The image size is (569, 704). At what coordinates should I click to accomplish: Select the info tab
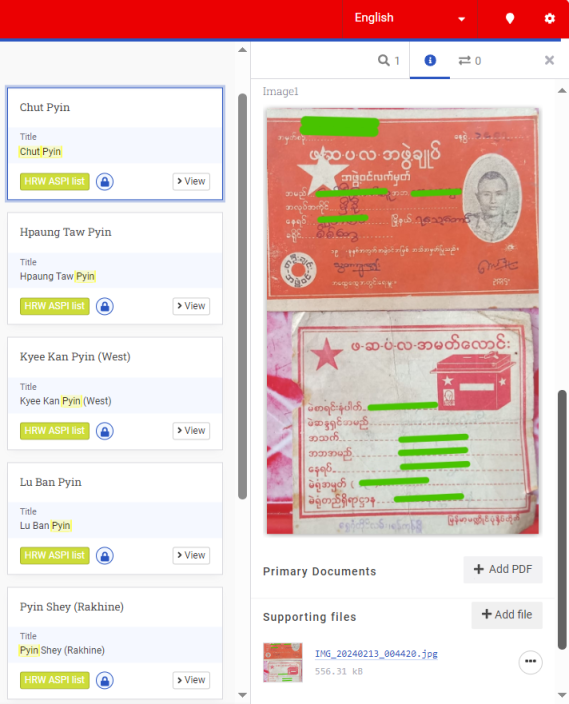point(430,60)
